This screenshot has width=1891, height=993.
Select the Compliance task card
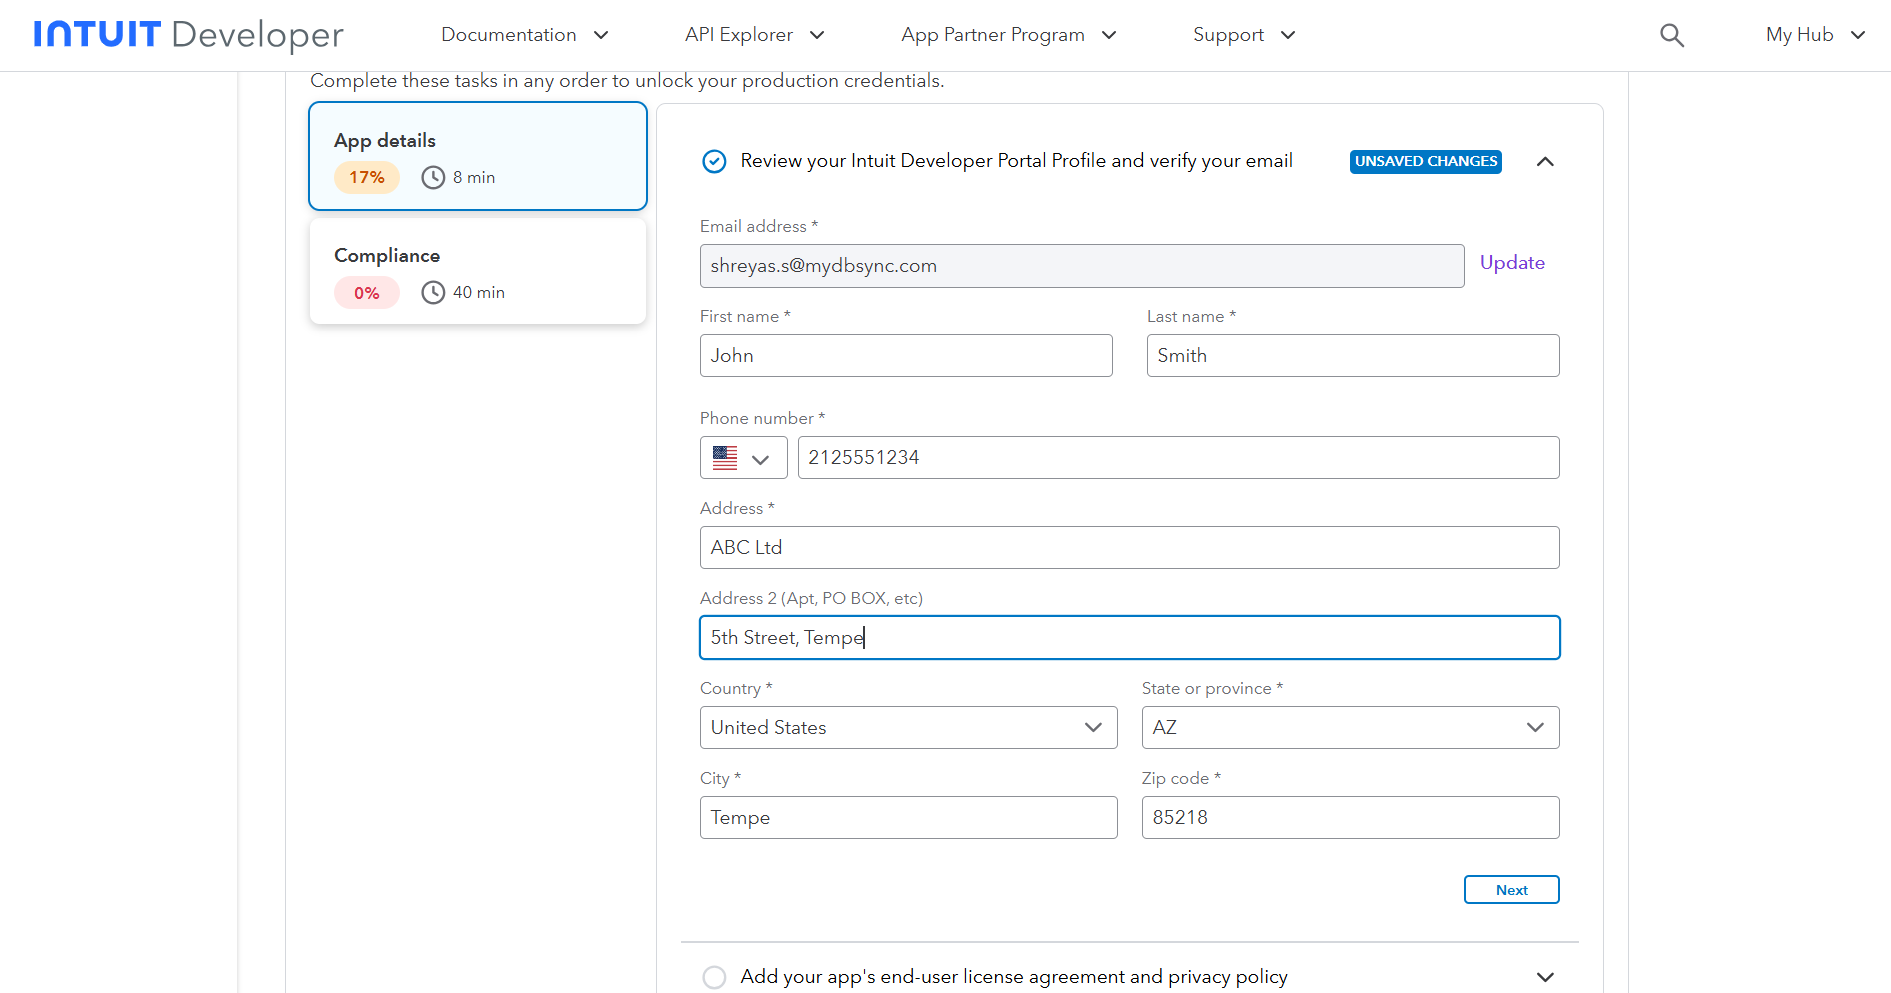pos(478,271)
